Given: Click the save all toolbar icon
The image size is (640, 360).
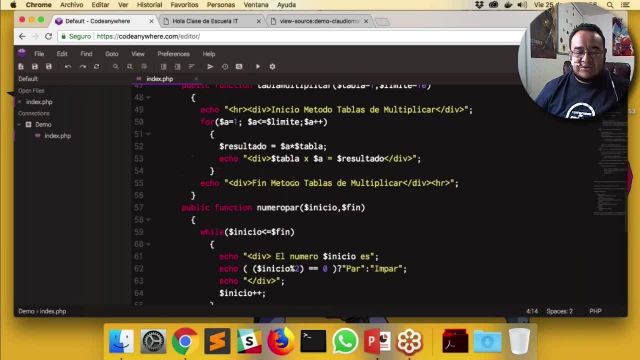Looking at the screenshot, I should 49,67.
